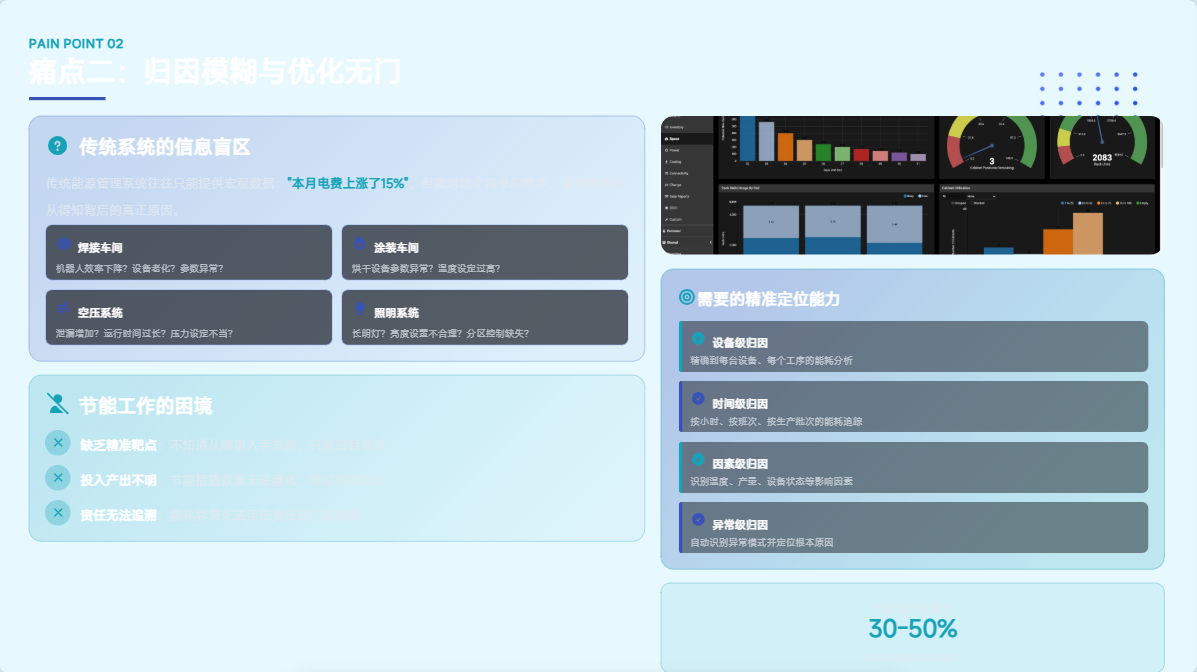
Task: Open the 涂装车间 card
Action: (x=485, y=253)
